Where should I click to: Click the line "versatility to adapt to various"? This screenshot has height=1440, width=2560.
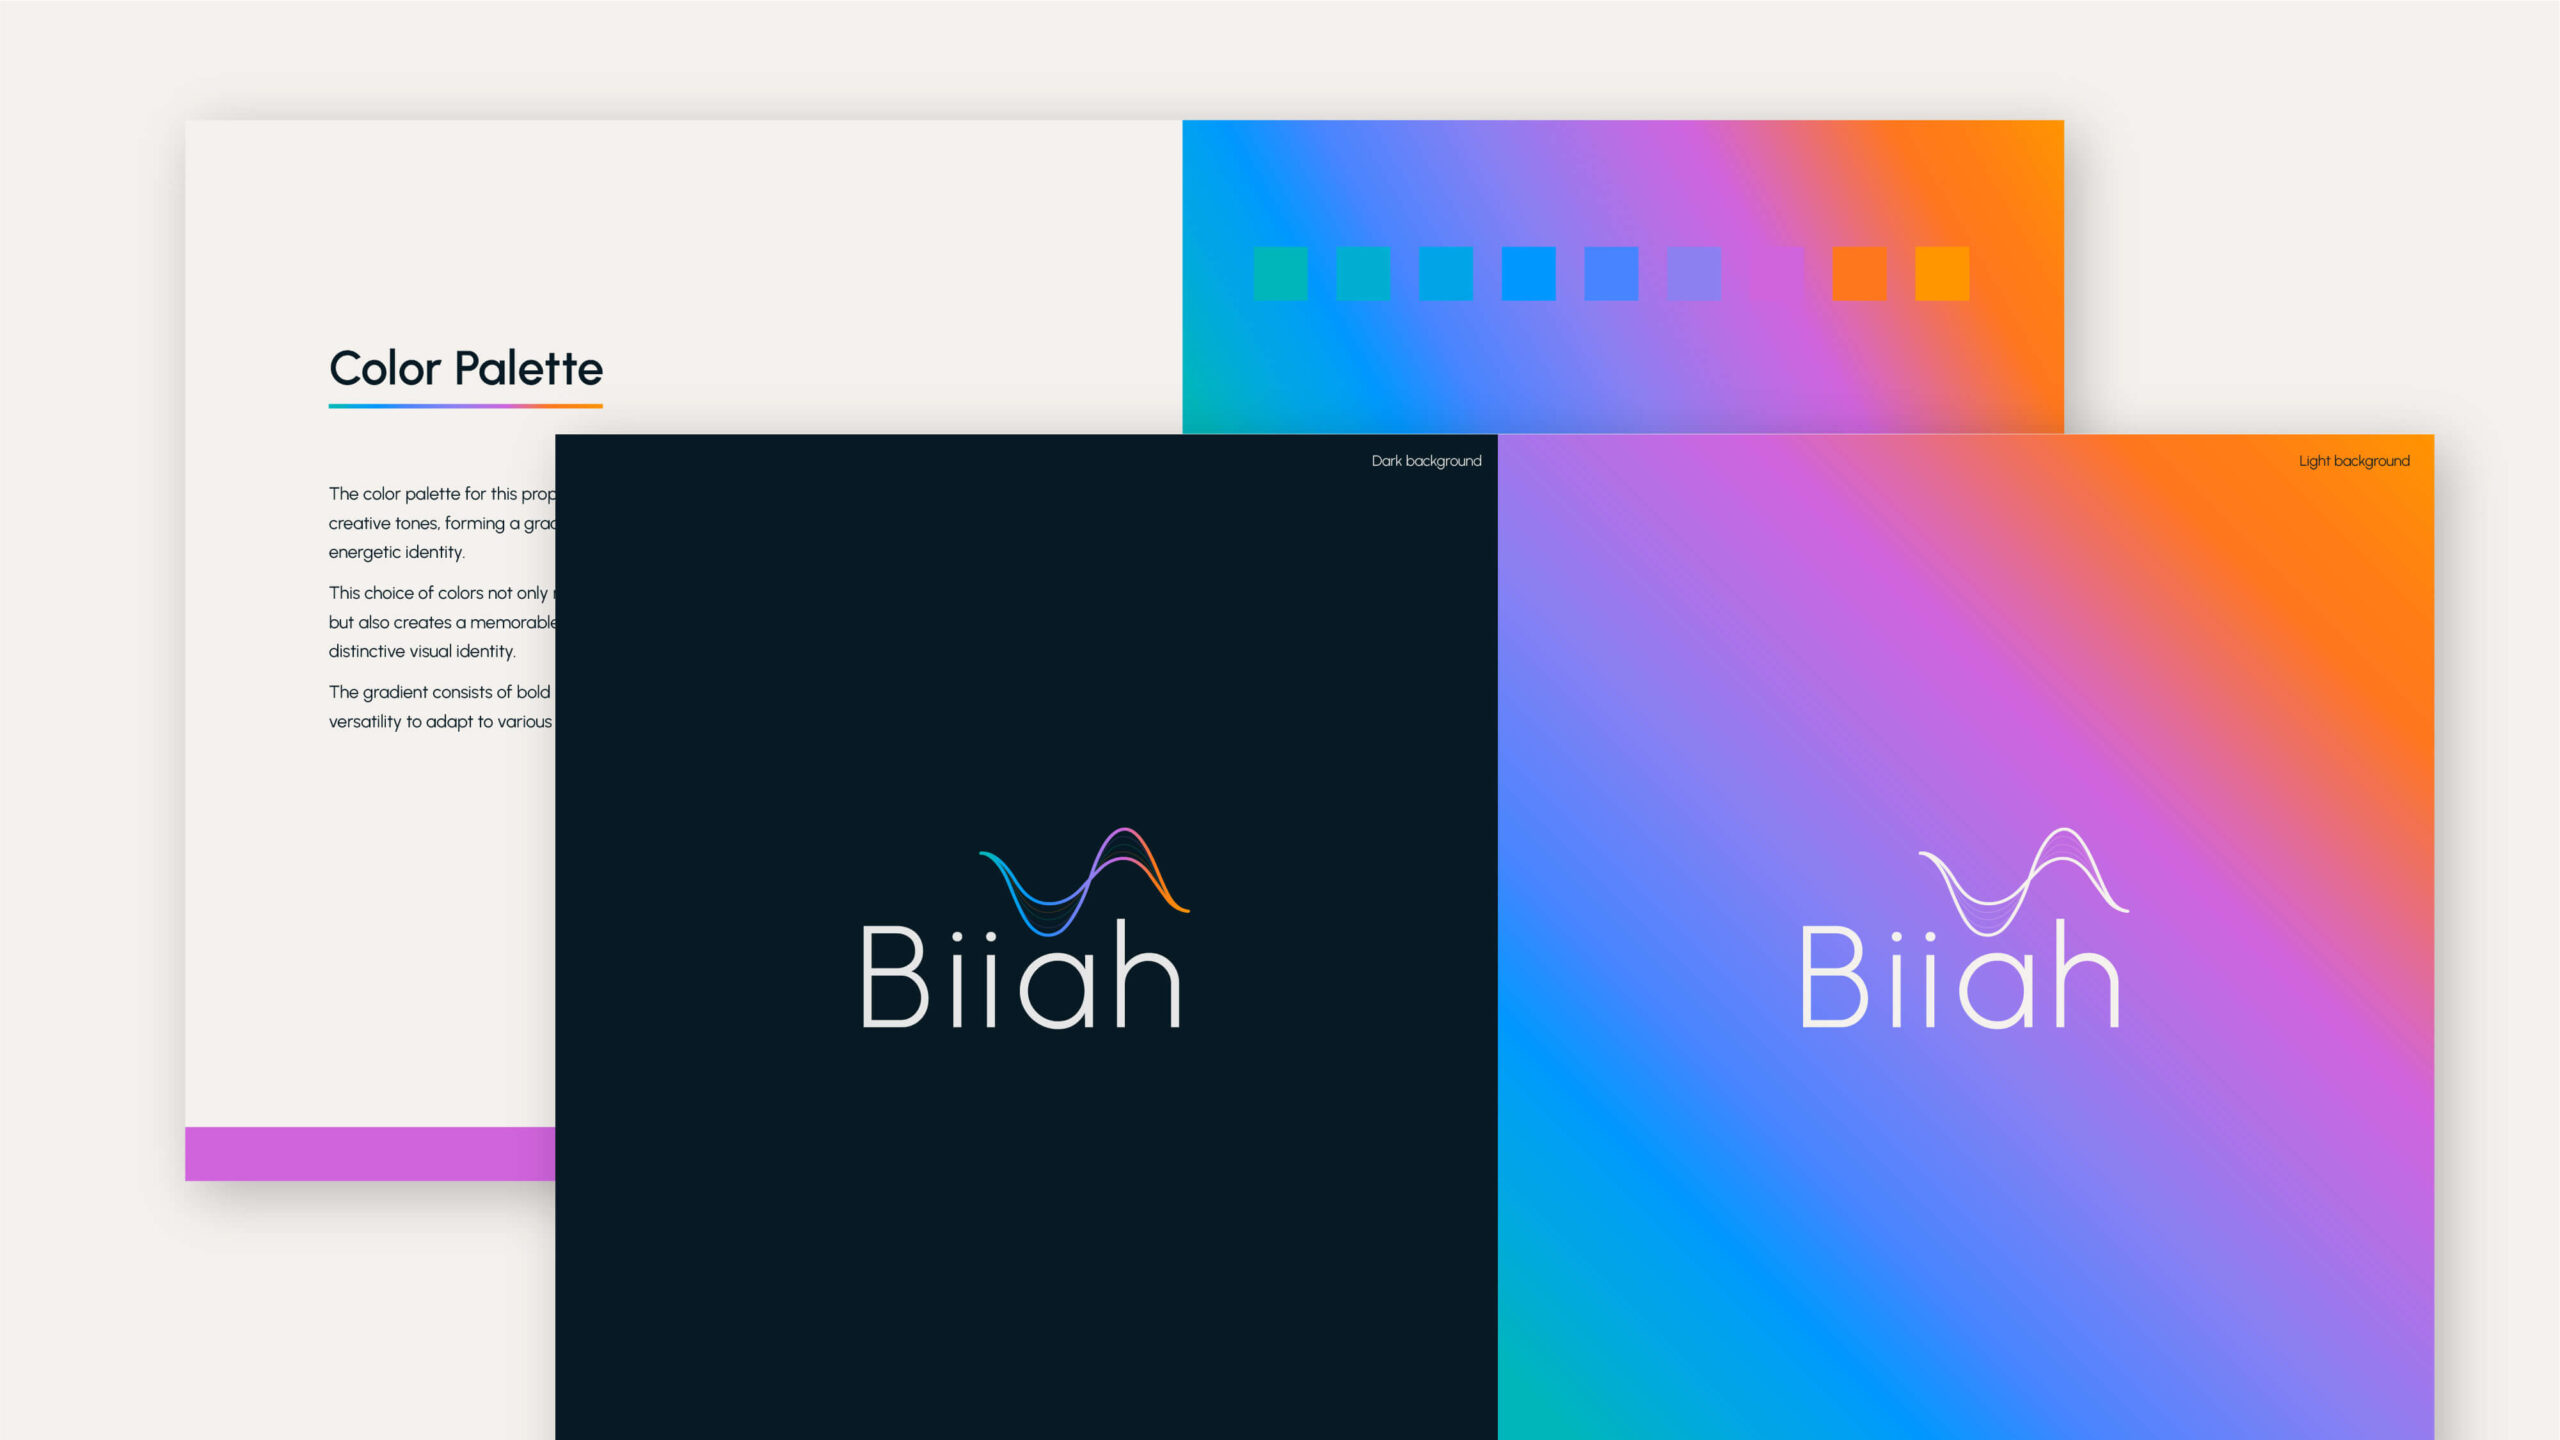tap(441, 722)
